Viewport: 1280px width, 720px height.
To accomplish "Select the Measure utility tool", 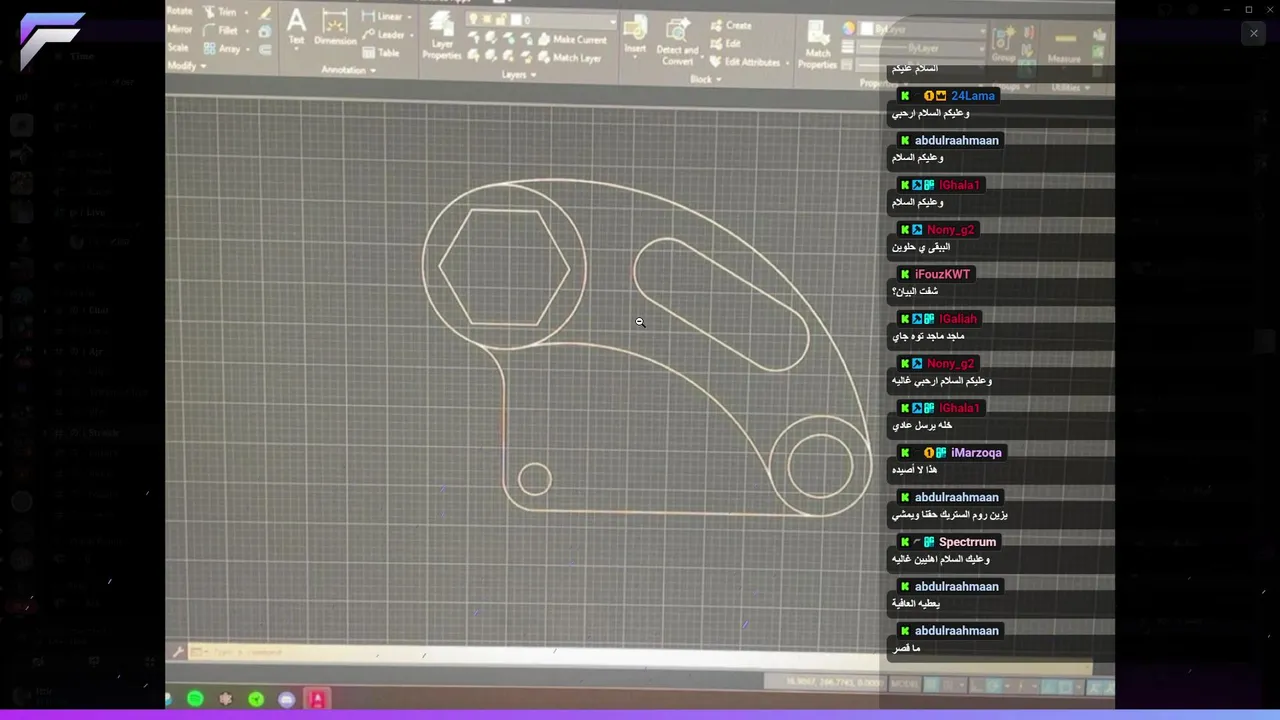I will 1064,46.
